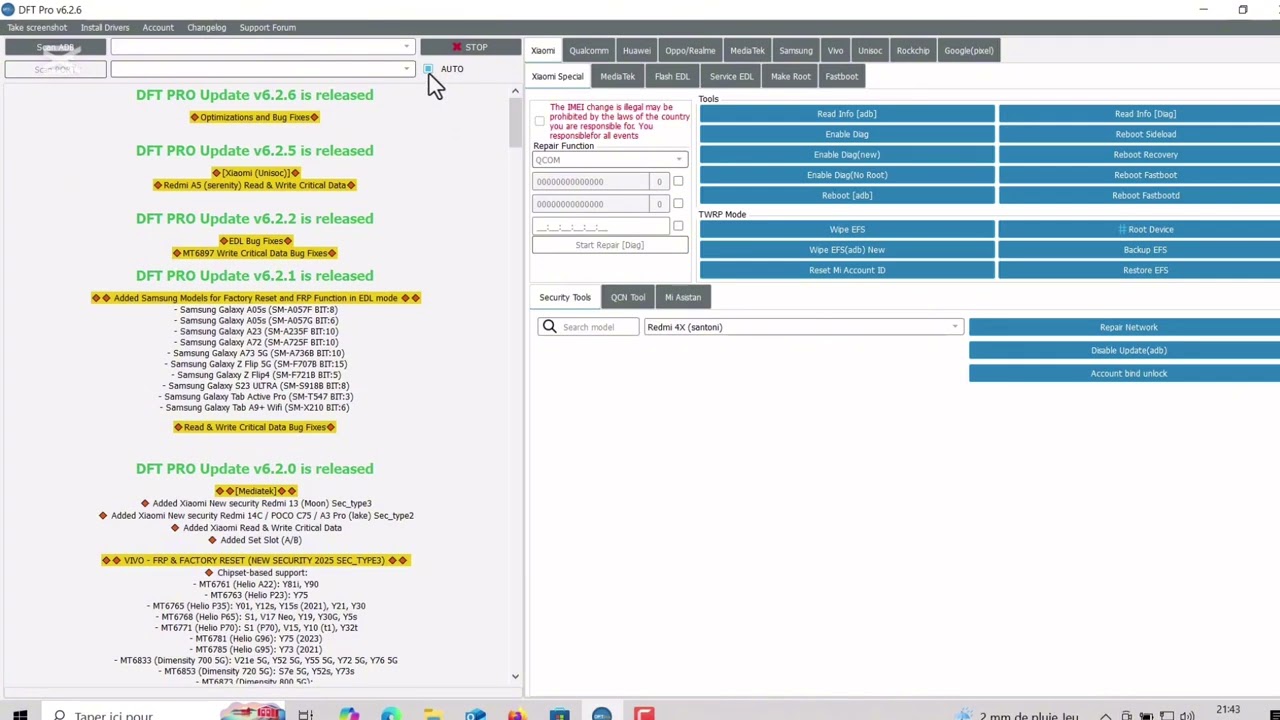Image resolution: width=1280 pixels, height=720 pixels.
Task: Select the Security Tools tab
Action: [x=565, y=297]
